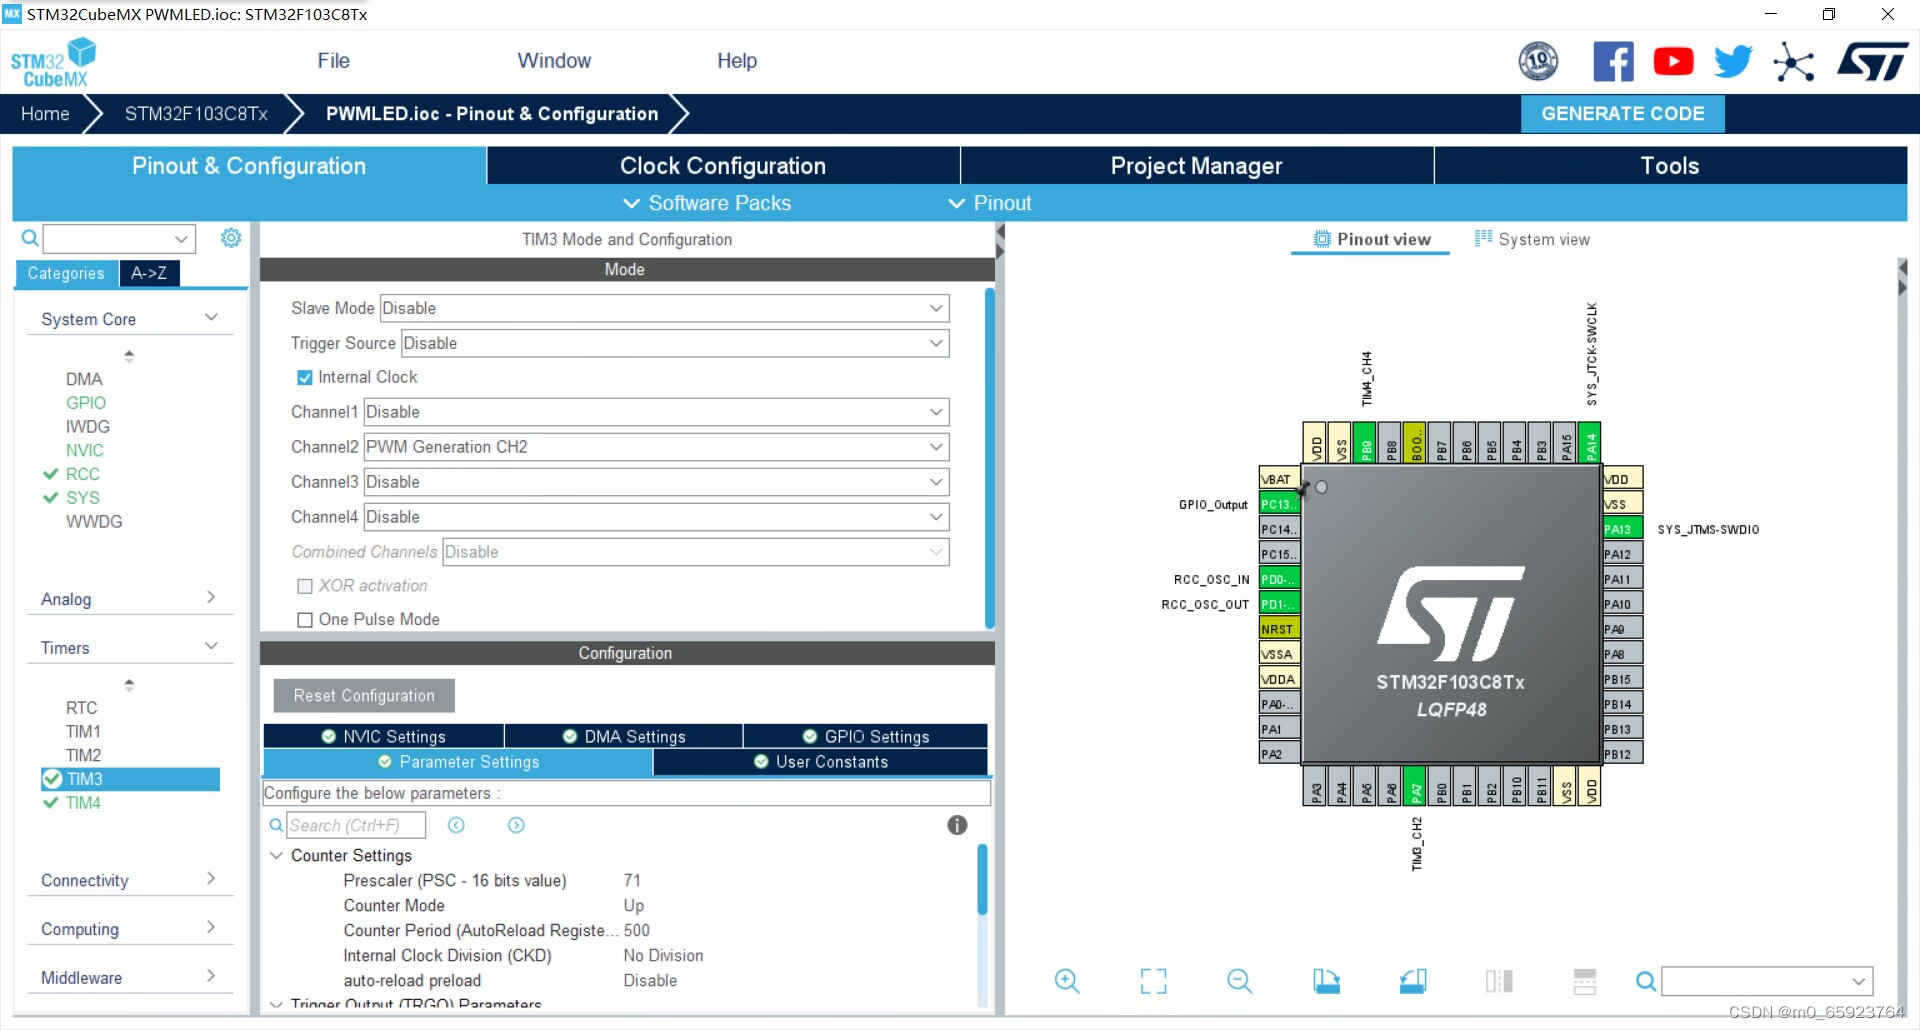Open the Help menu

click(x=737, y=61)
